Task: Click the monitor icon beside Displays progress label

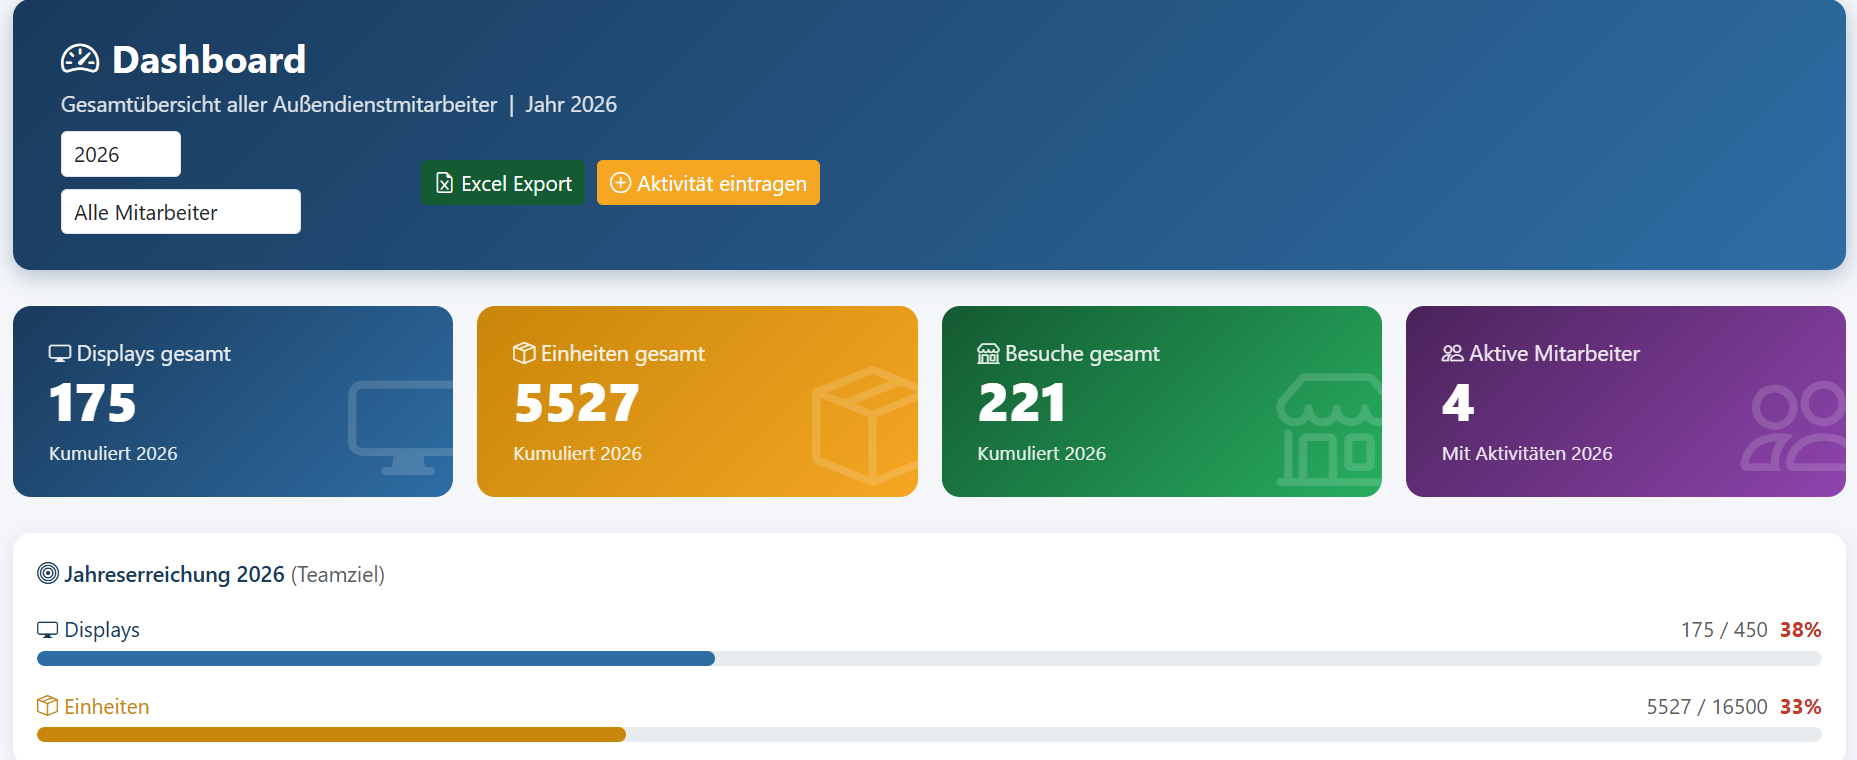Action: [x=48, y=630]
